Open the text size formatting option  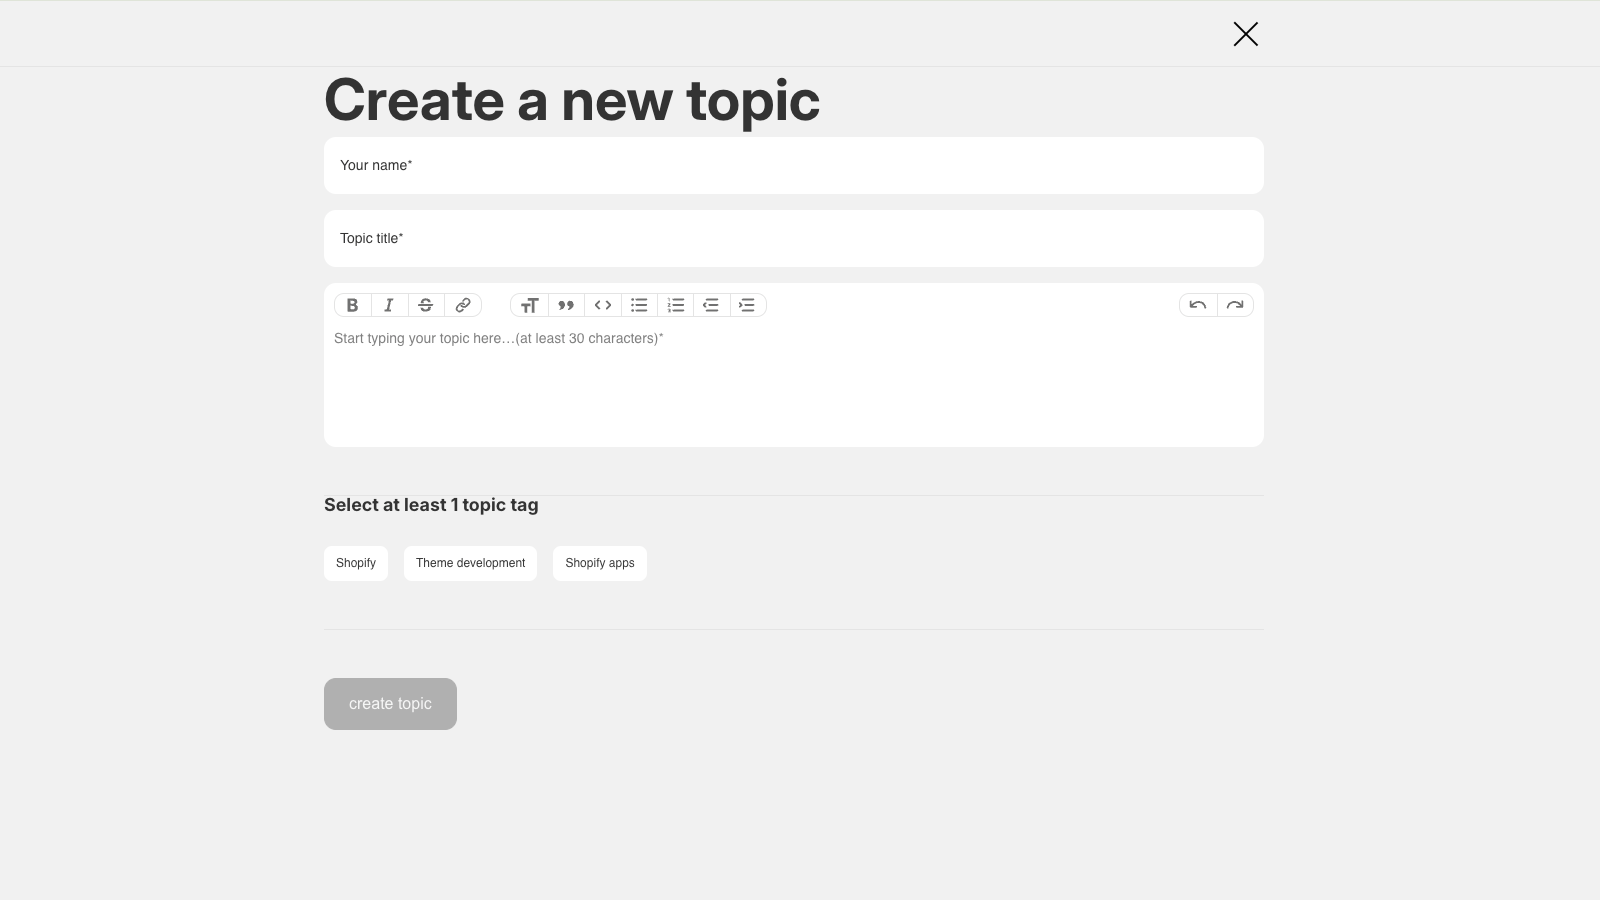click(x=530, y=305)
